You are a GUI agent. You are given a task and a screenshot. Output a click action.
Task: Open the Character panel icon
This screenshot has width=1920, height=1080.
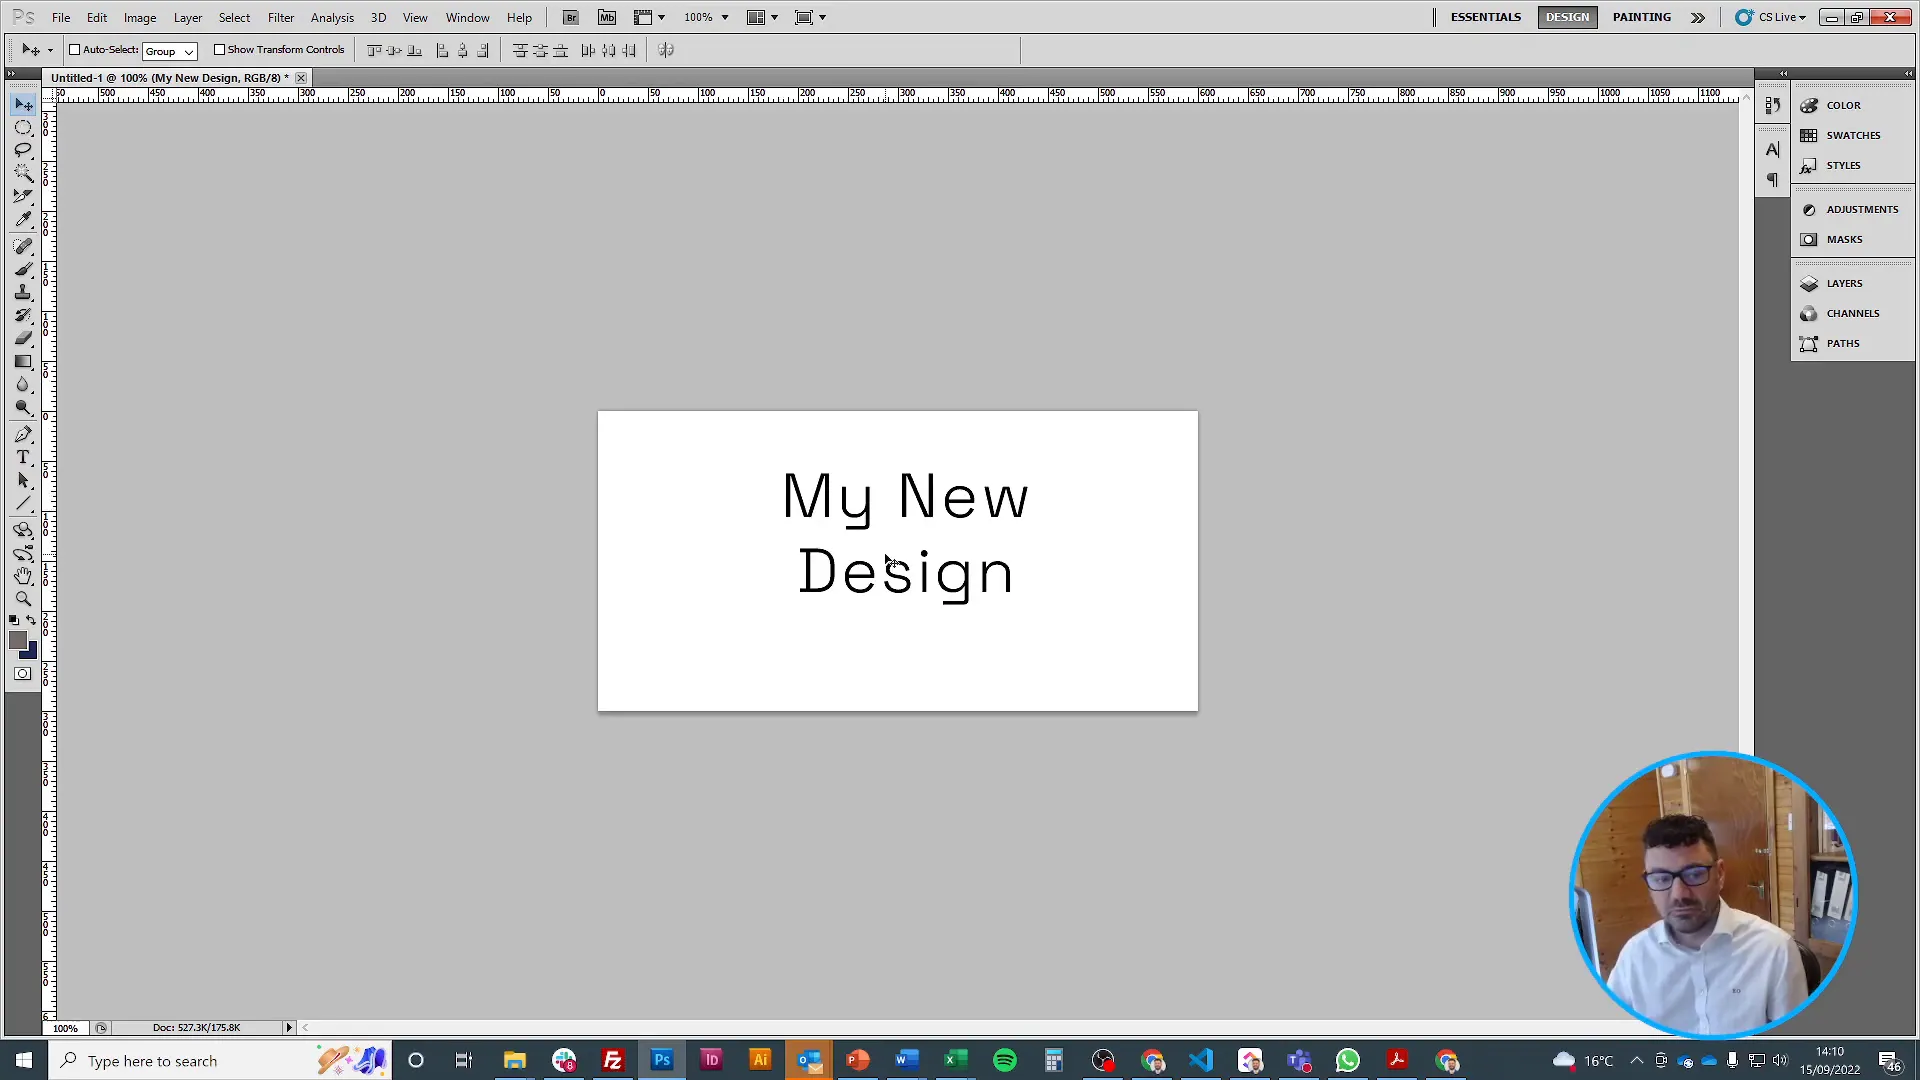(1772, 149)
